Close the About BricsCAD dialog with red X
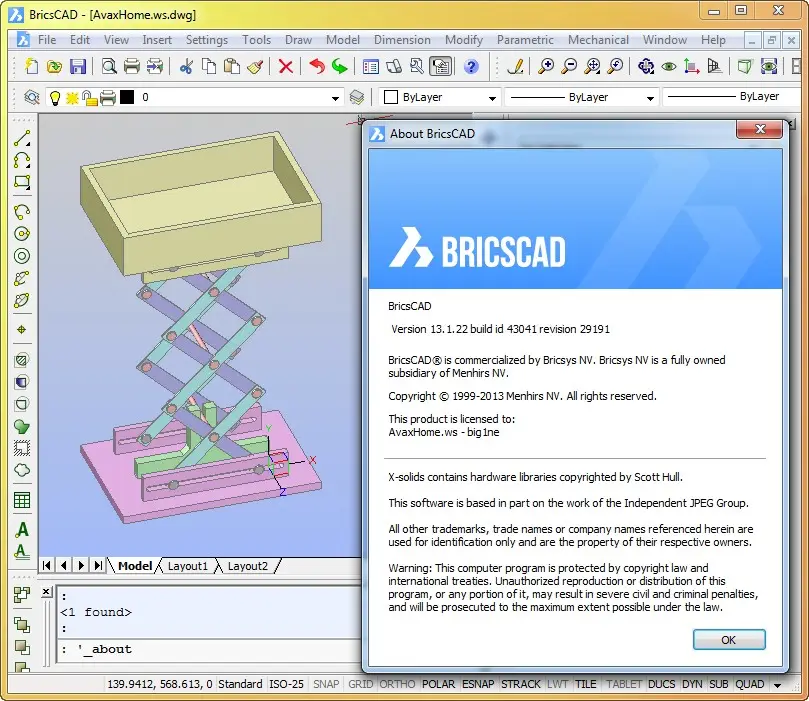This screenshot has height=701, width=809. (759, 129)
